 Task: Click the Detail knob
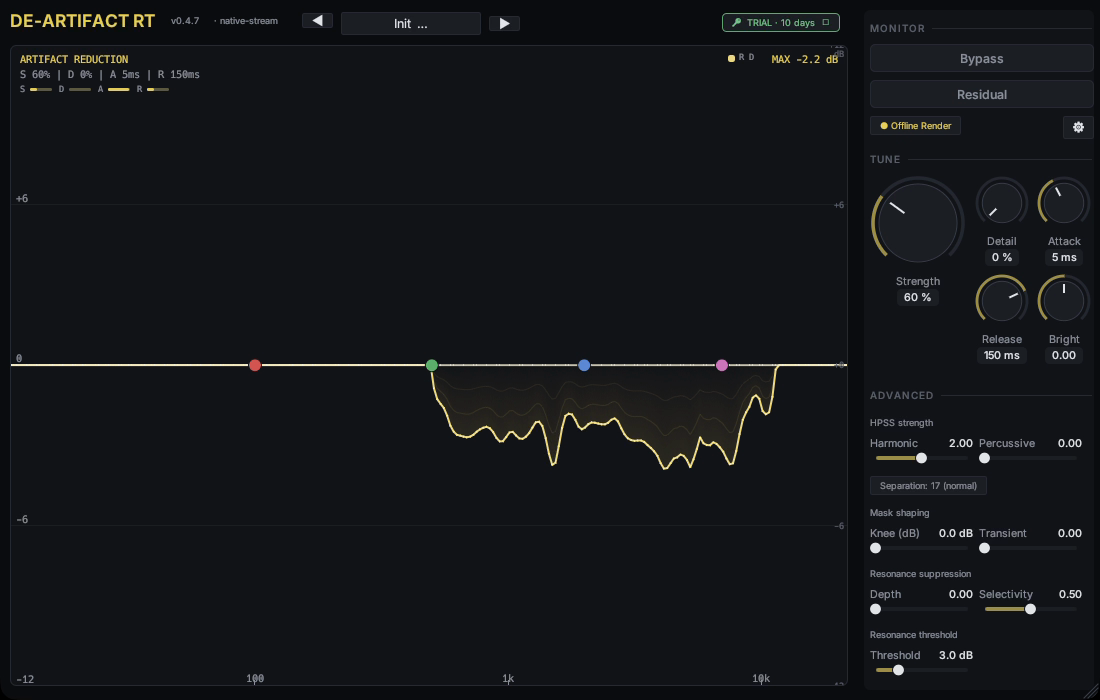[1002, 203]
